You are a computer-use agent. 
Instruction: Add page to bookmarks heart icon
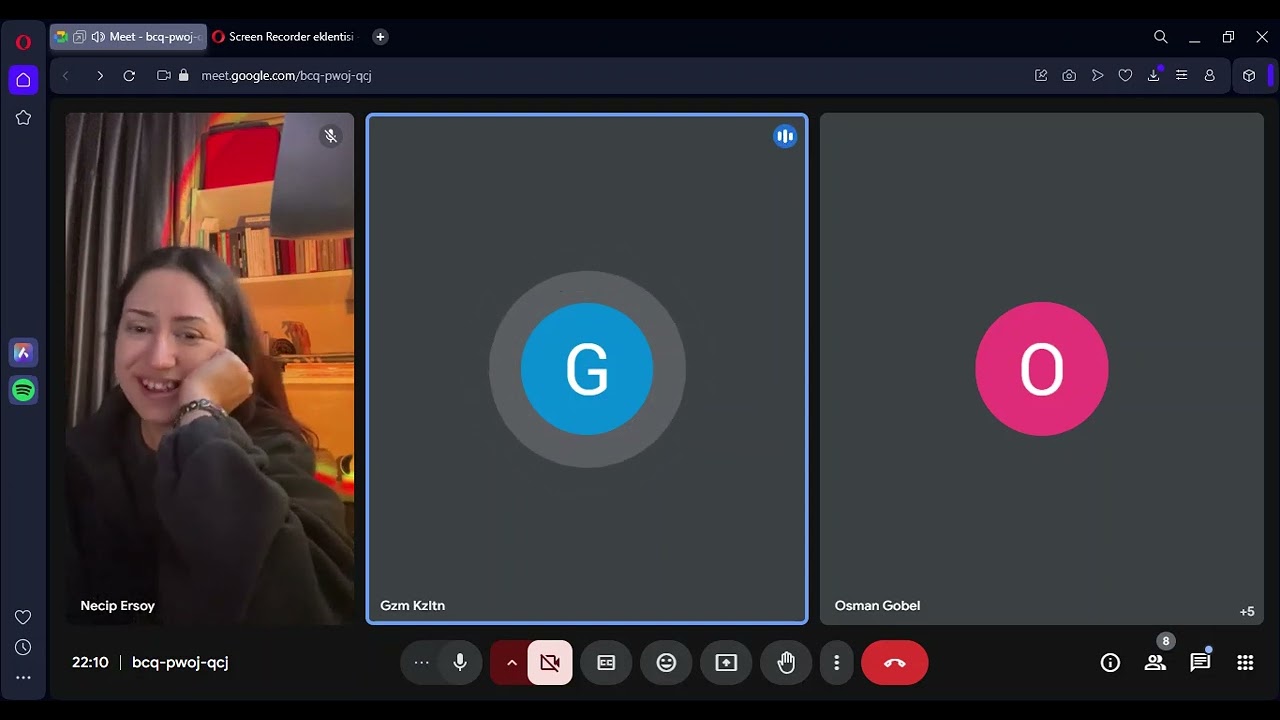1125,75
